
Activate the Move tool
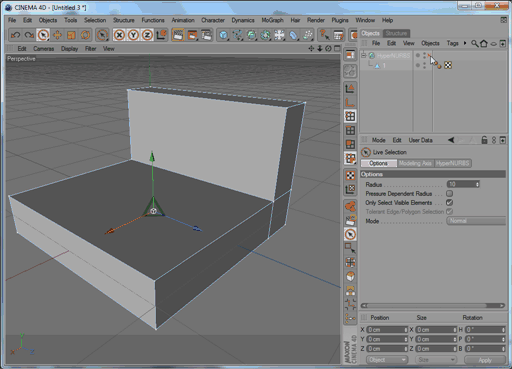(x=57, y=35)
